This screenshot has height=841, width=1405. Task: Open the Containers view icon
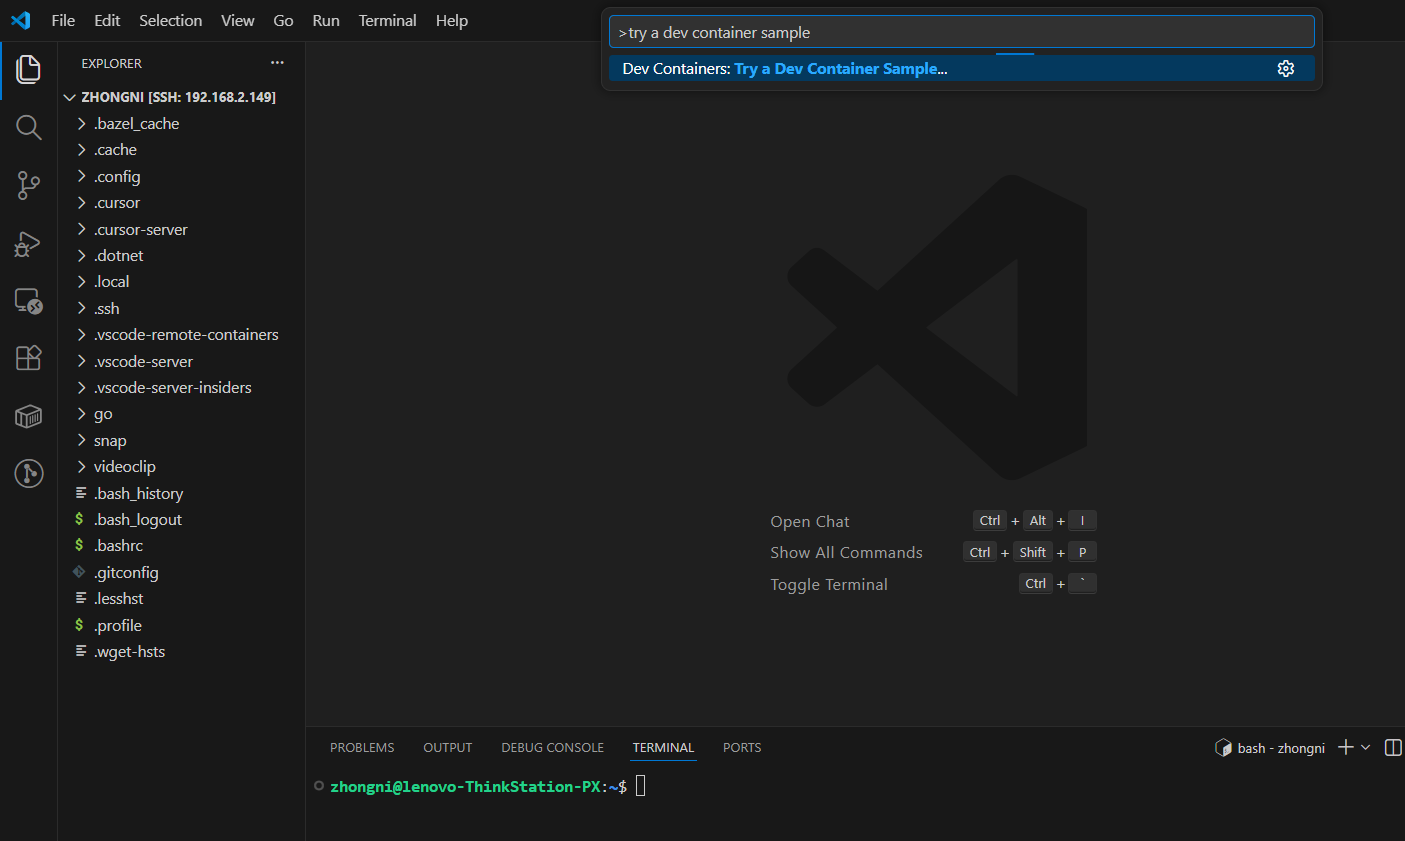pyautogui.click(x=28, y=416)
